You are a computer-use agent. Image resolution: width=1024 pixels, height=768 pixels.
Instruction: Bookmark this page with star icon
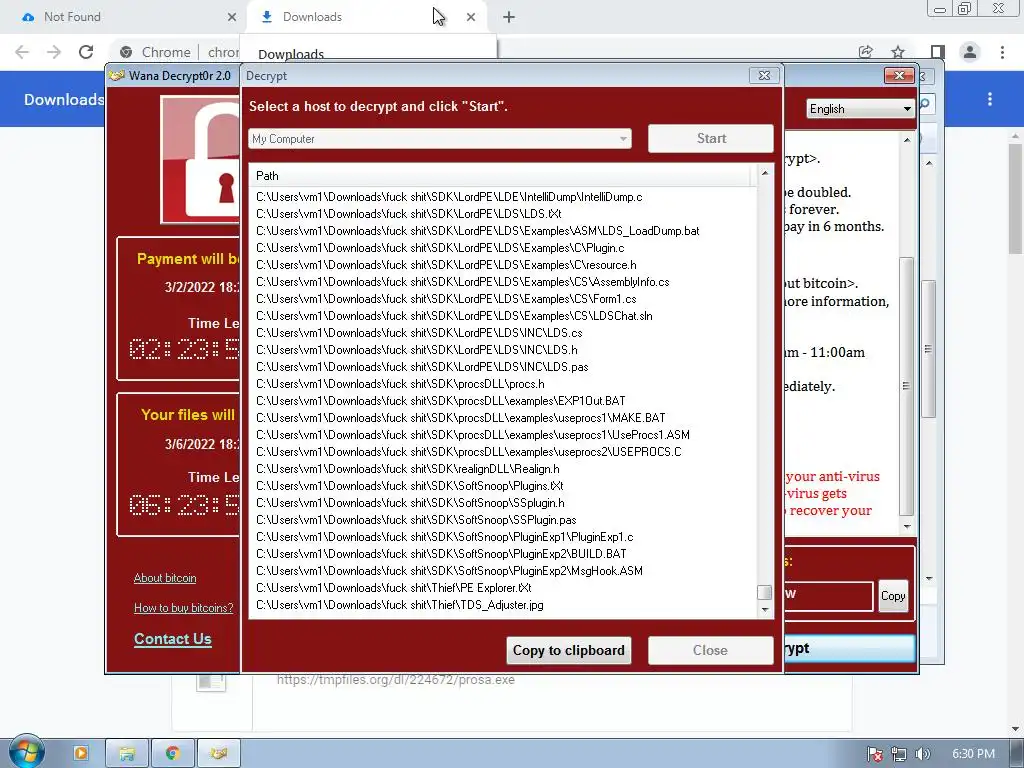pyautogui.click(x=898, y=52)
